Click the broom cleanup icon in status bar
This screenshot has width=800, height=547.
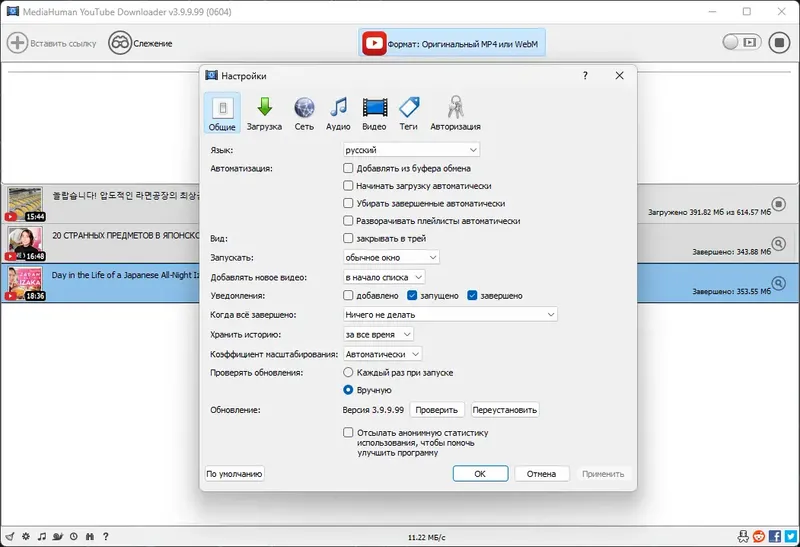pyautogui.click(x=10, y=536)
